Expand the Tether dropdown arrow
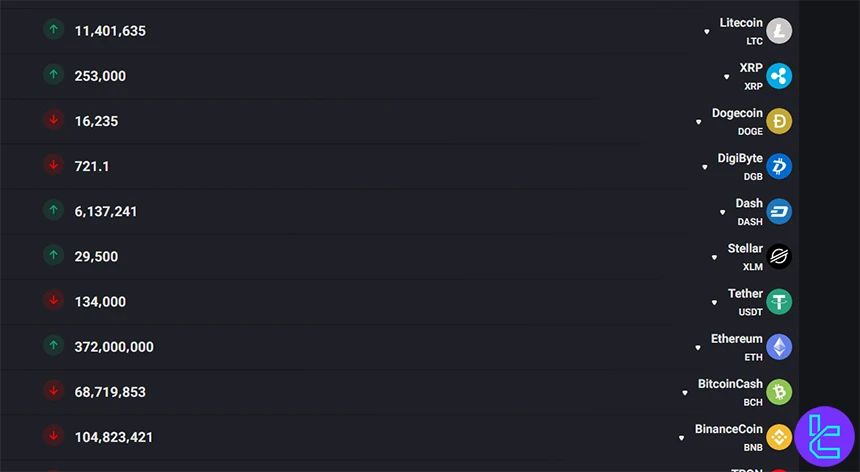 pos(715,303)
